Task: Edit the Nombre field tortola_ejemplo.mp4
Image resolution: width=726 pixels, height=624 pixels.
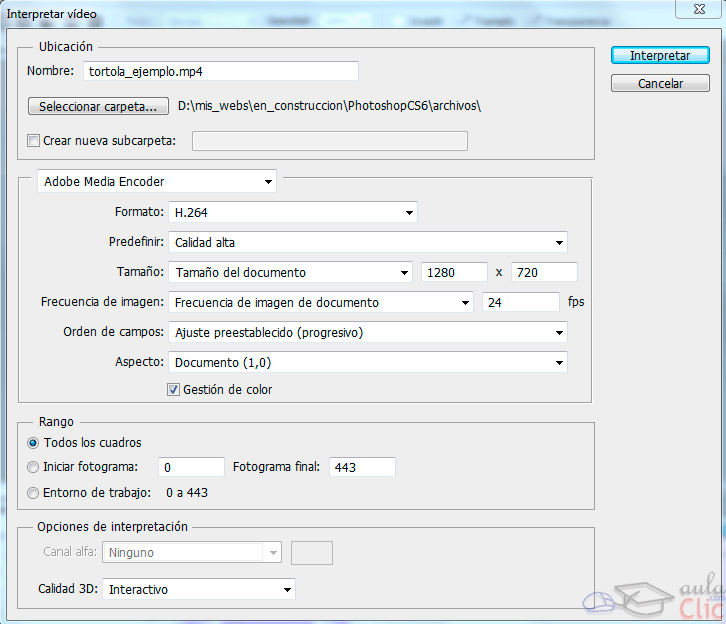Action: point(221,71)
